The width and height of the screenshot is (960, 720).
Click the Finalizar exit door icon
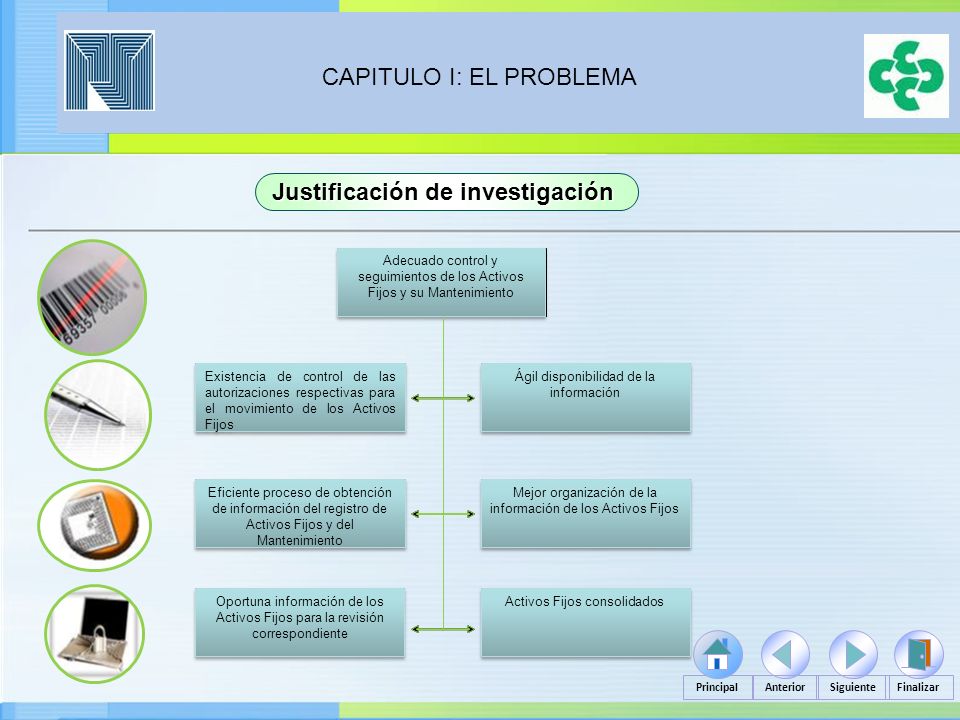point(918,654)
